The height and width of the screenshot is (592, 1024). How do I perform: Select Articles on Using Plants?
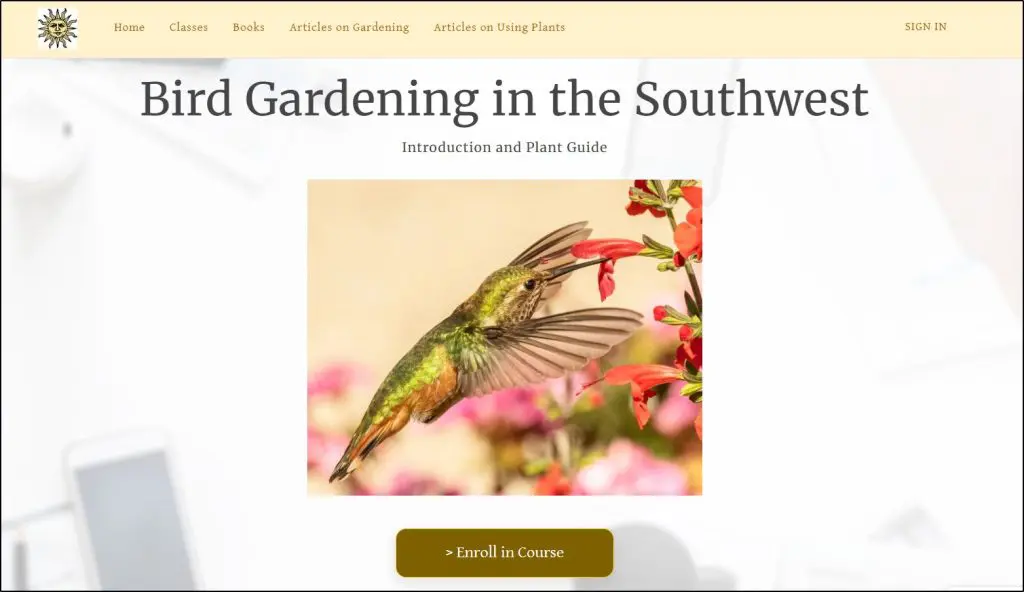500,27
